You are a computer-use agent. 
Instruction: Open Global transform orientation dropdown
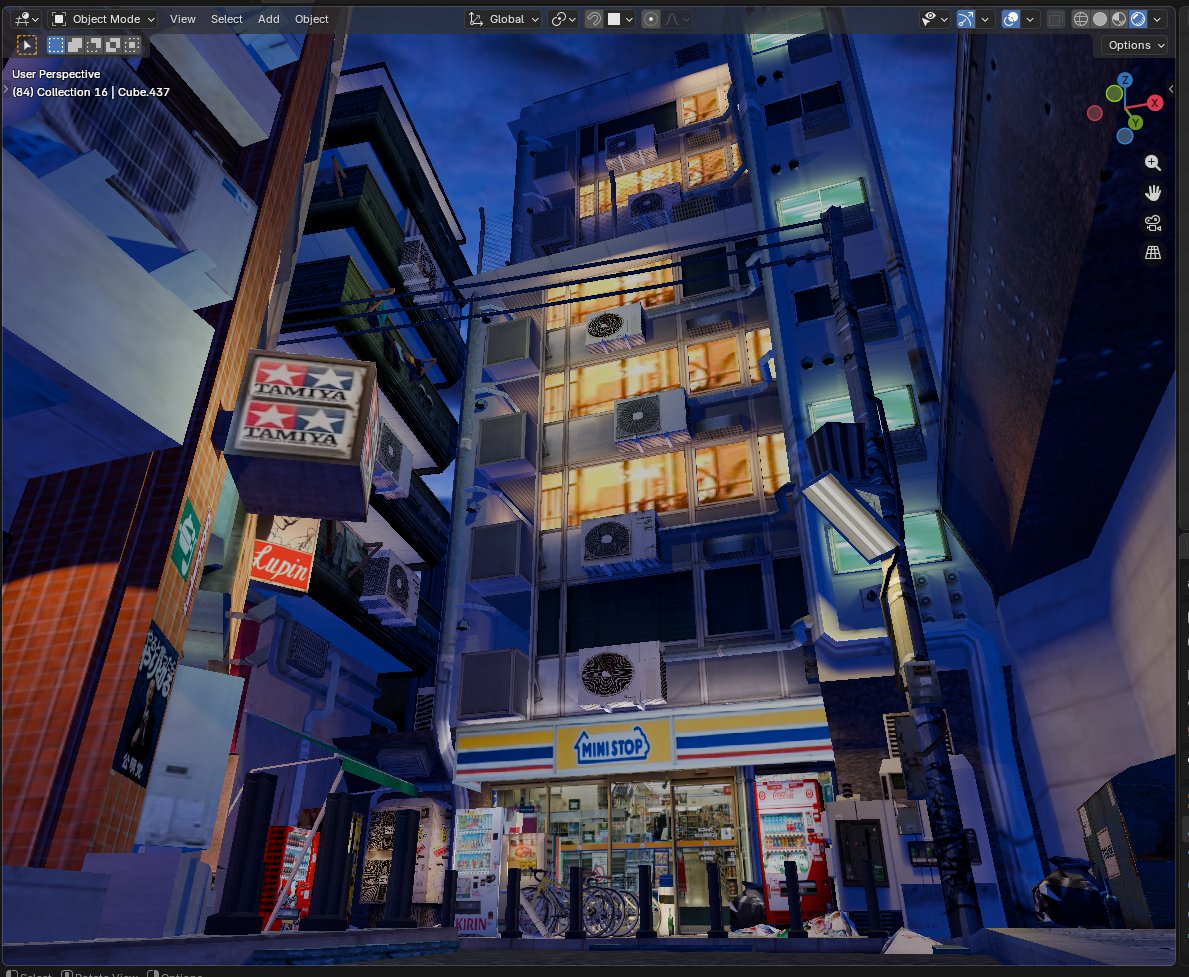pyautogui.click(x=503, y=19)
